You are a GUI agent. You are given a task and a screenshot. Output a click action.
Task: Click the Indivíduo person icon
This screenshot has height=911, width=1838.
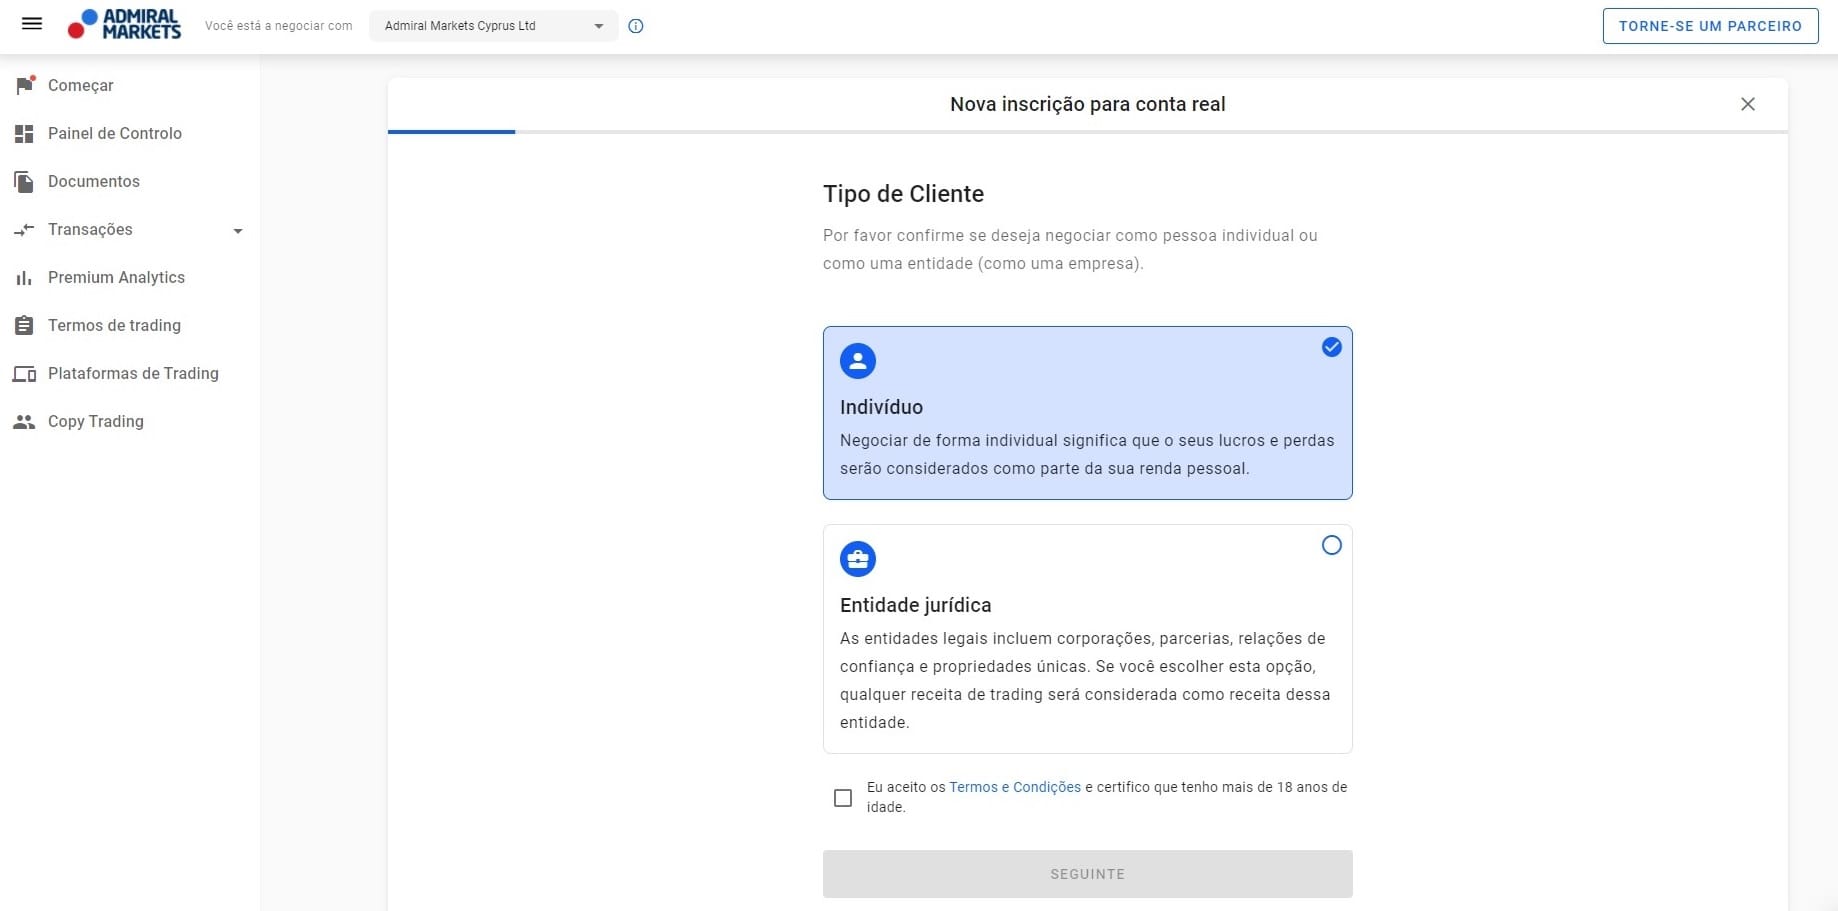click(x=858, y=361)
